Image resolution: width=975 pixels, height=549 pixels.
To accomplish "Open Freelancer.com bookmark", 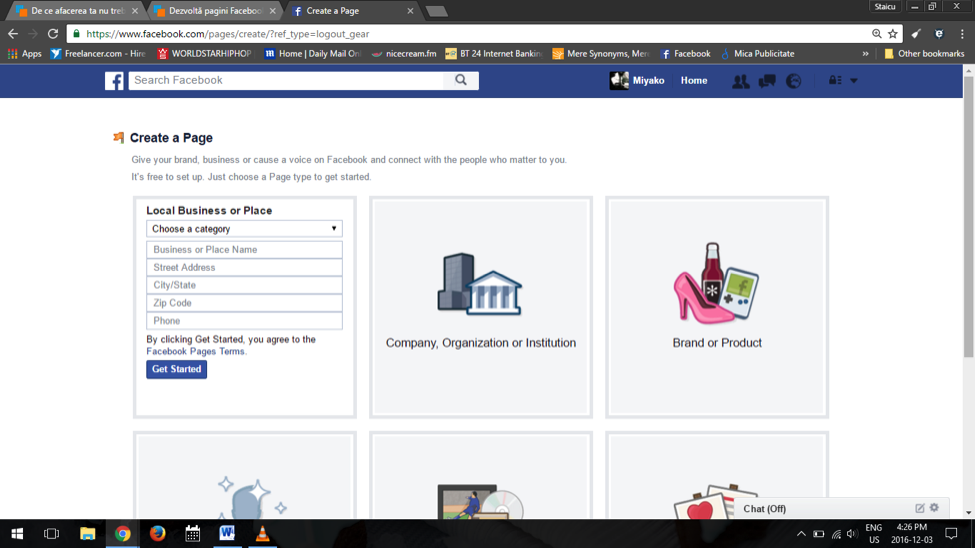I will 98,53.
